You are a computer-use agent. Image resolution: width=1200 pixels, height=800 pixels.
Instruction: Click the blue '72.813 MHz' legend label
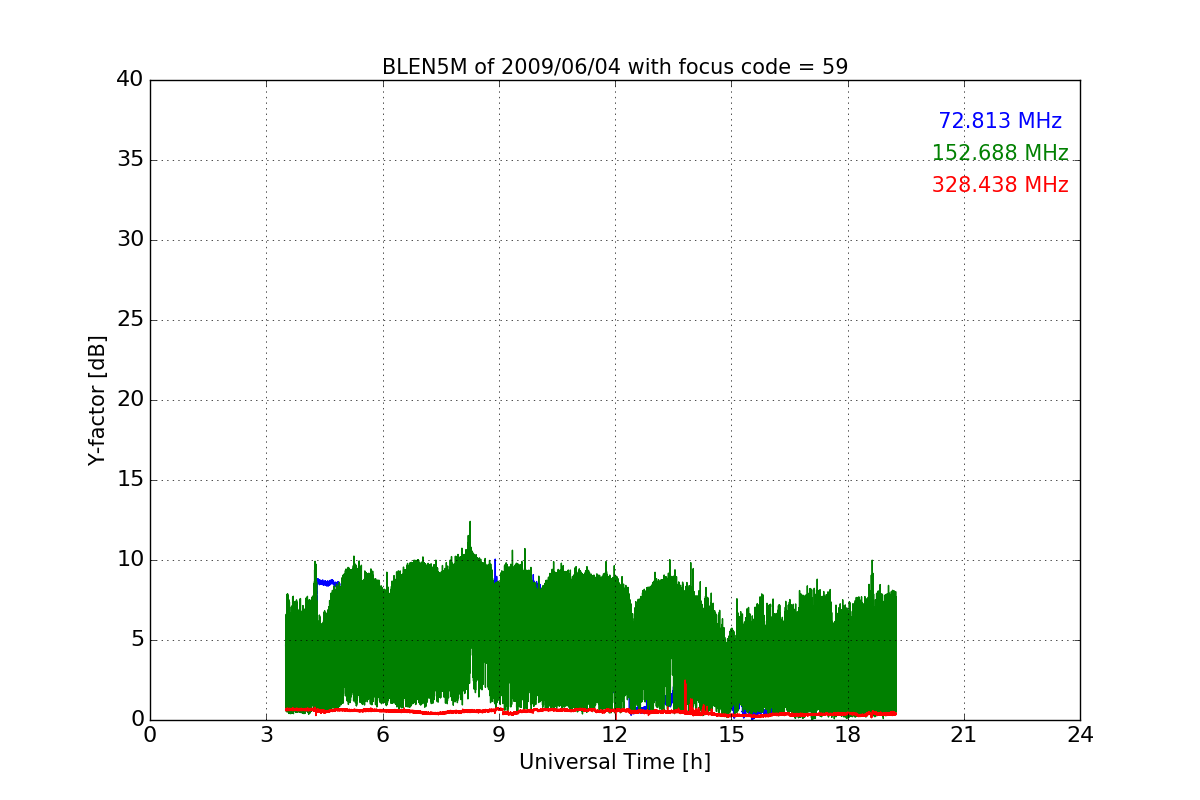1000,121
